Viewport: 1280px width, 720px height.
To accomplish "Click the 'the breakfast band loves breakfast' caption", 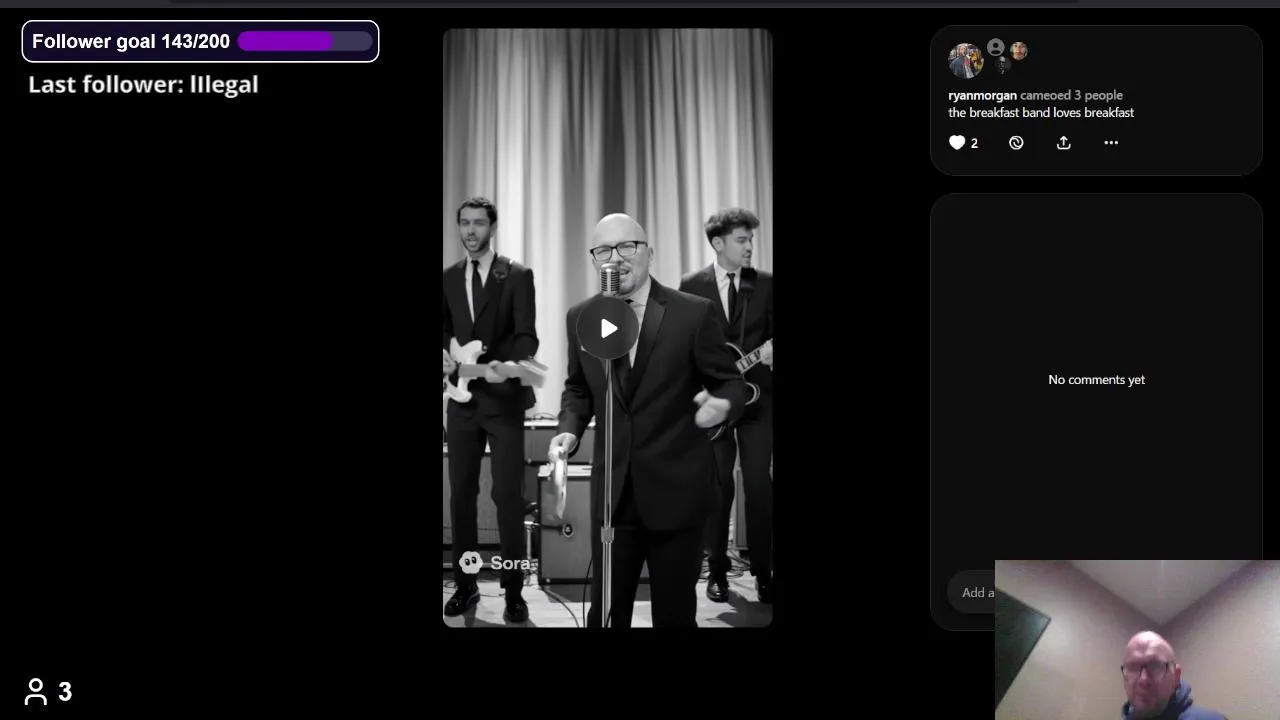I will click(1041, 113).
